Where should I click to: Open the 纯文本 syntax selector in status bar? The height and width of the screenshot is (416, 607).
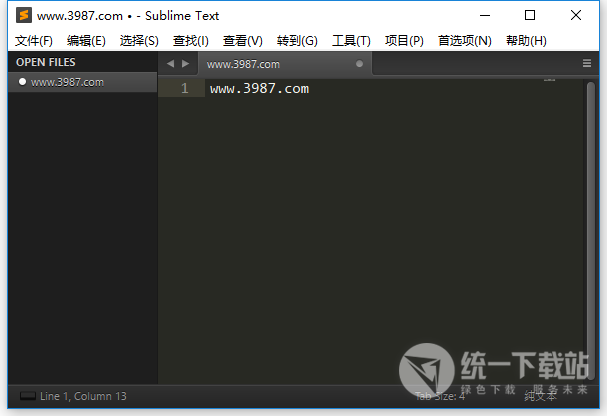coord(540,397)
